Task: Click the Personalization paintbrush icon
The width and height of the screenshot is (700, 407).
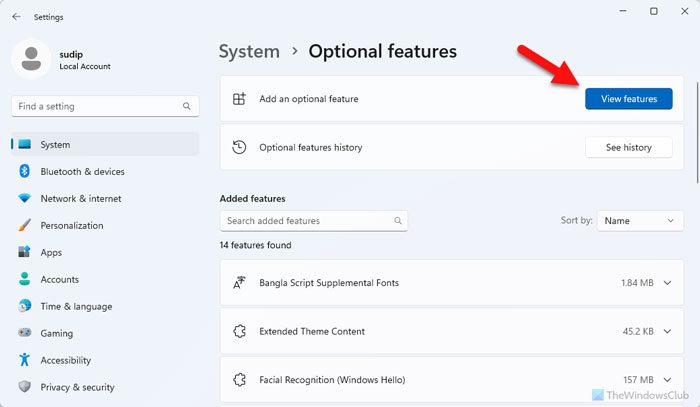Action: click(x=25, y=225)
